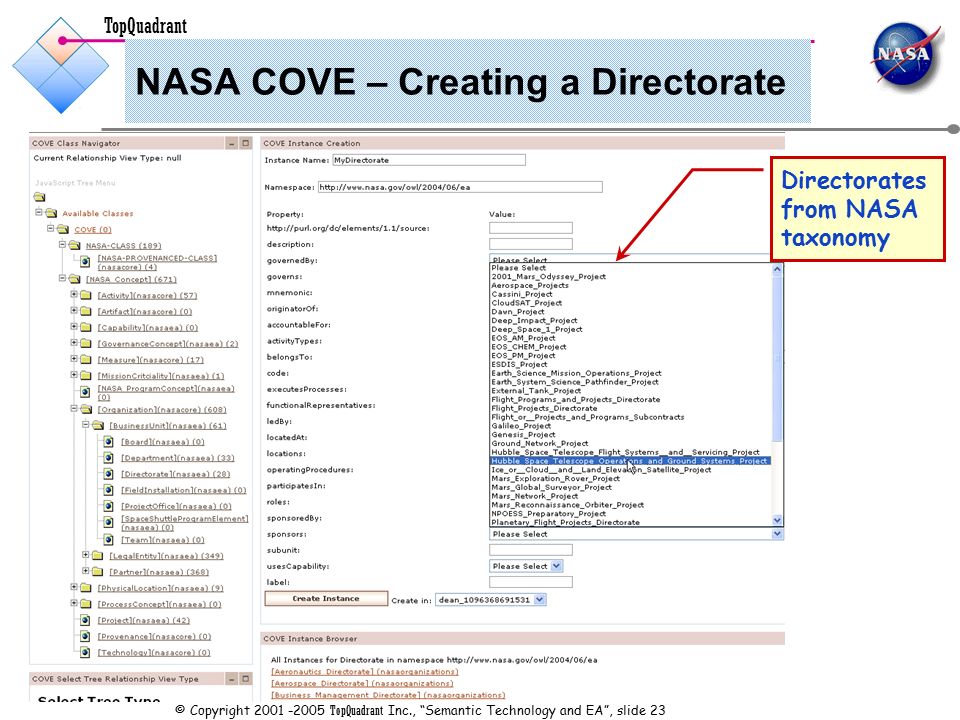Expand the PhysicalLocation tree node
This screenshot has height=720, width=960.
click(x=74, y=587)
